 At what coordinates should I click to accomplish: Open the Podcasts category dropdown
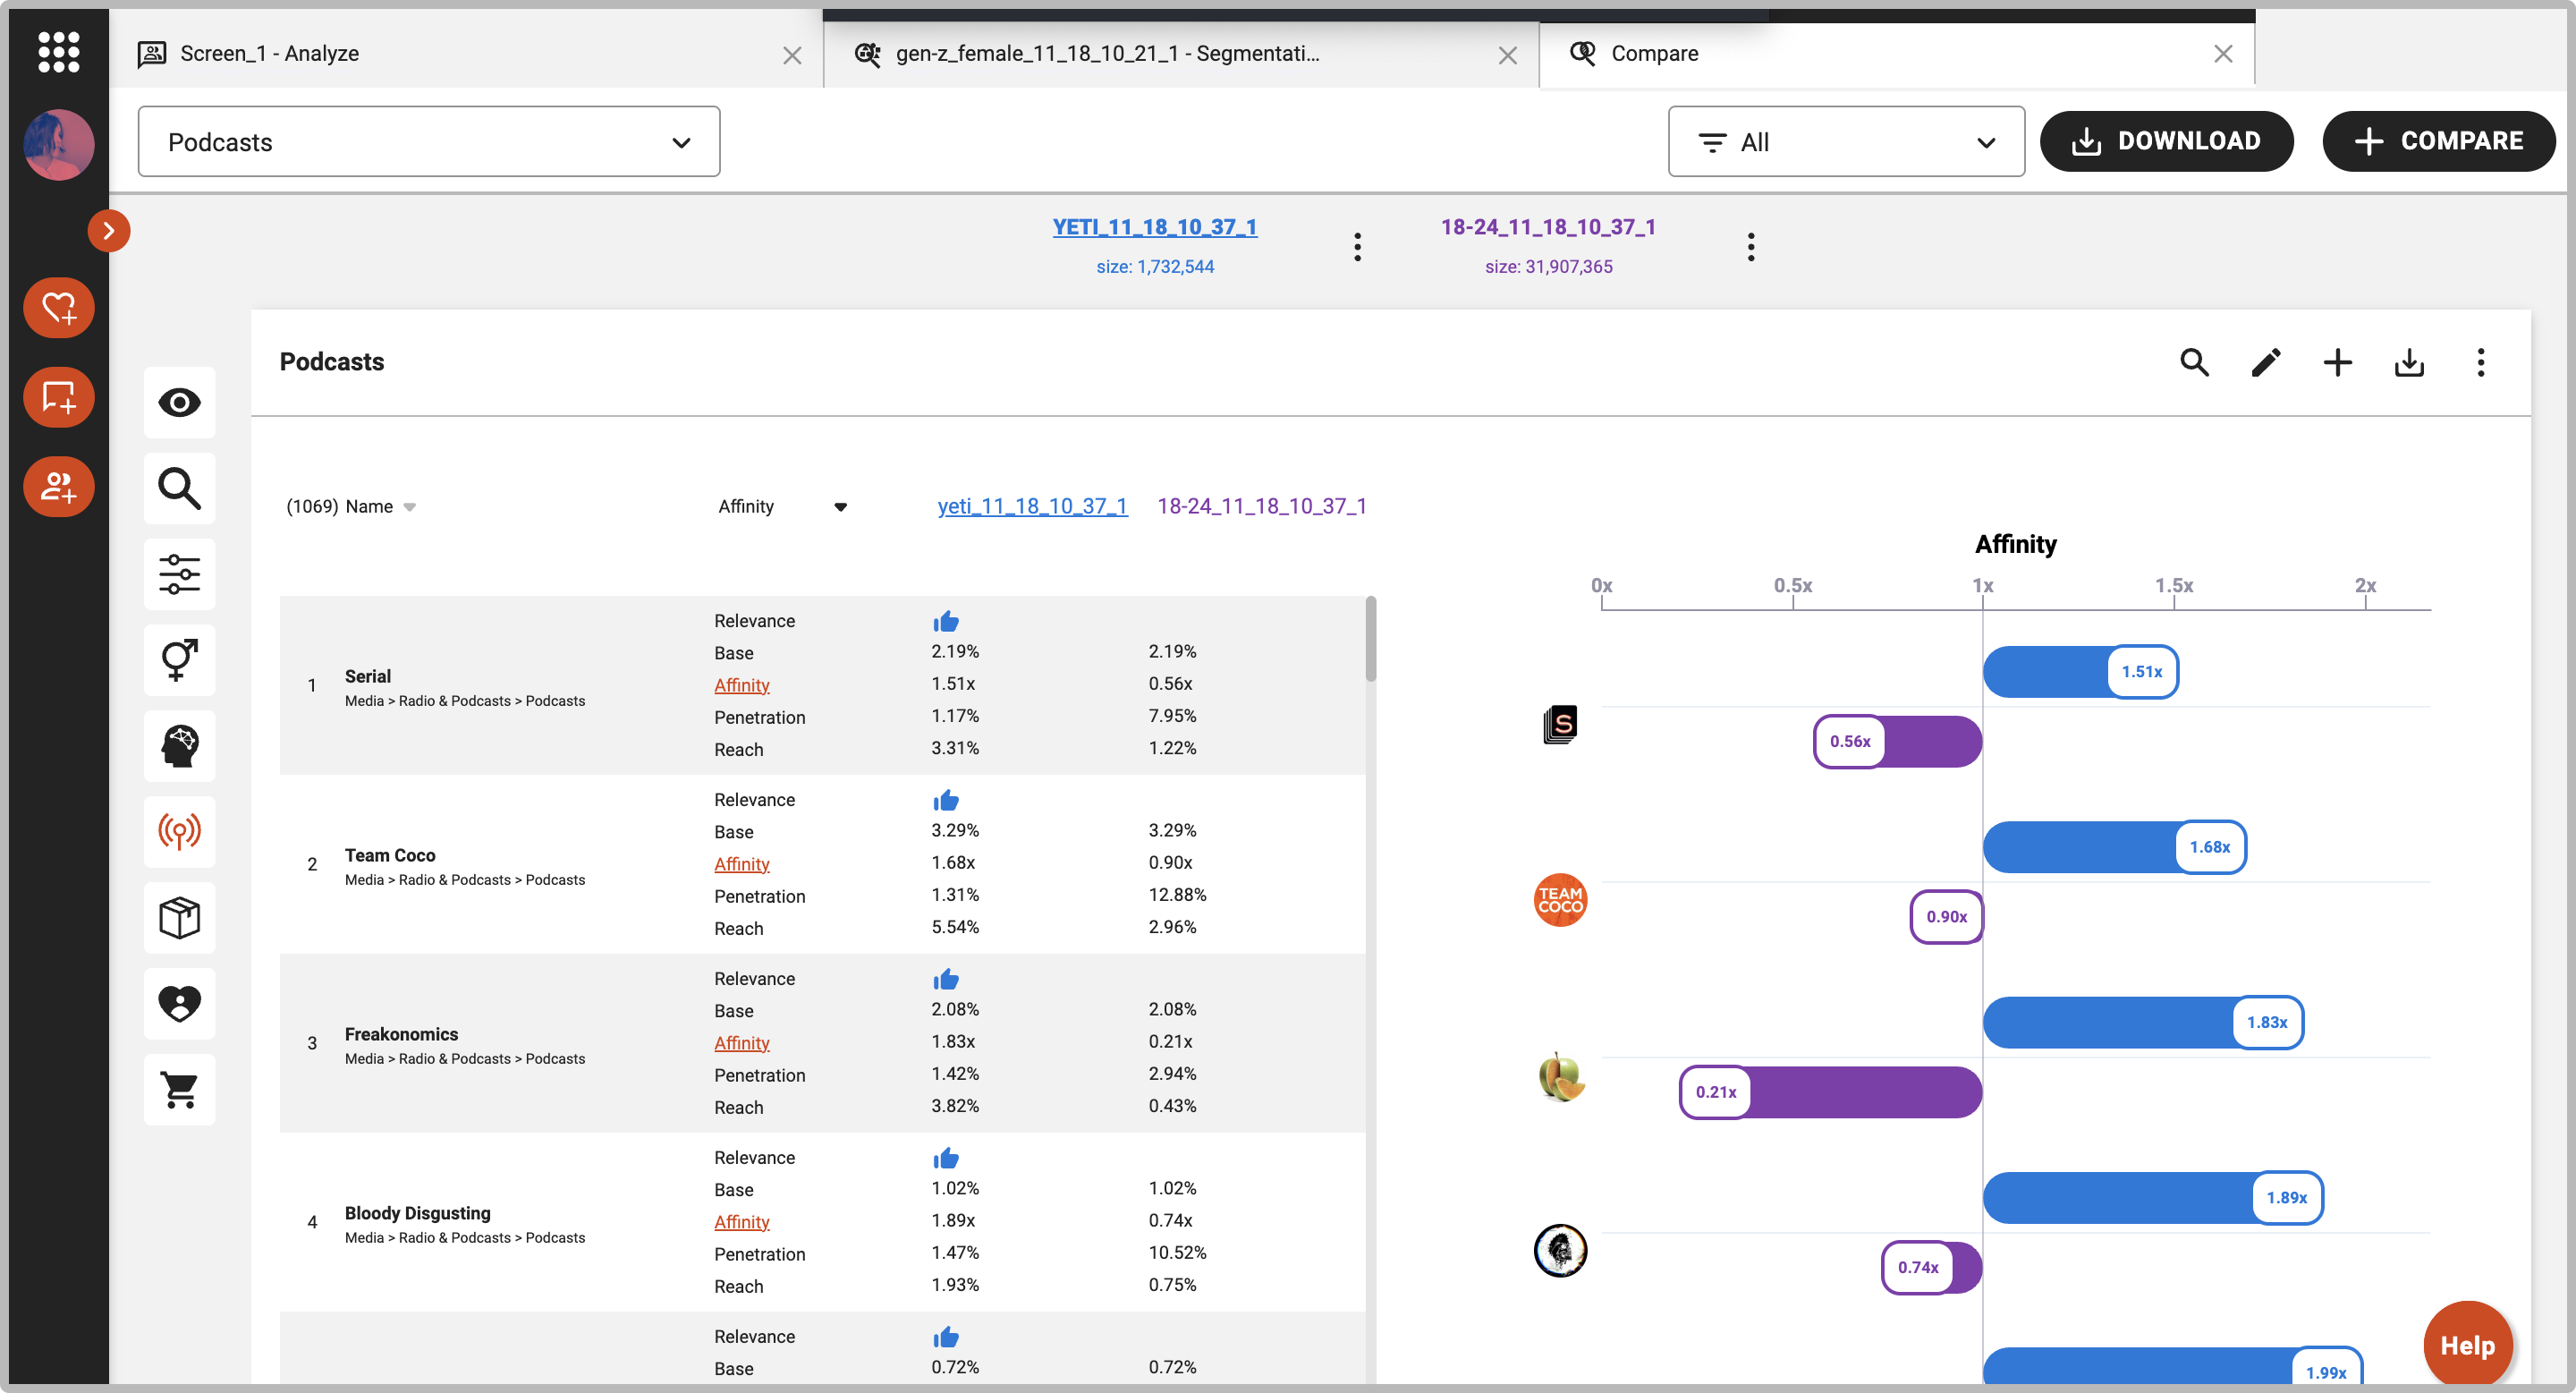coord(428,142)
